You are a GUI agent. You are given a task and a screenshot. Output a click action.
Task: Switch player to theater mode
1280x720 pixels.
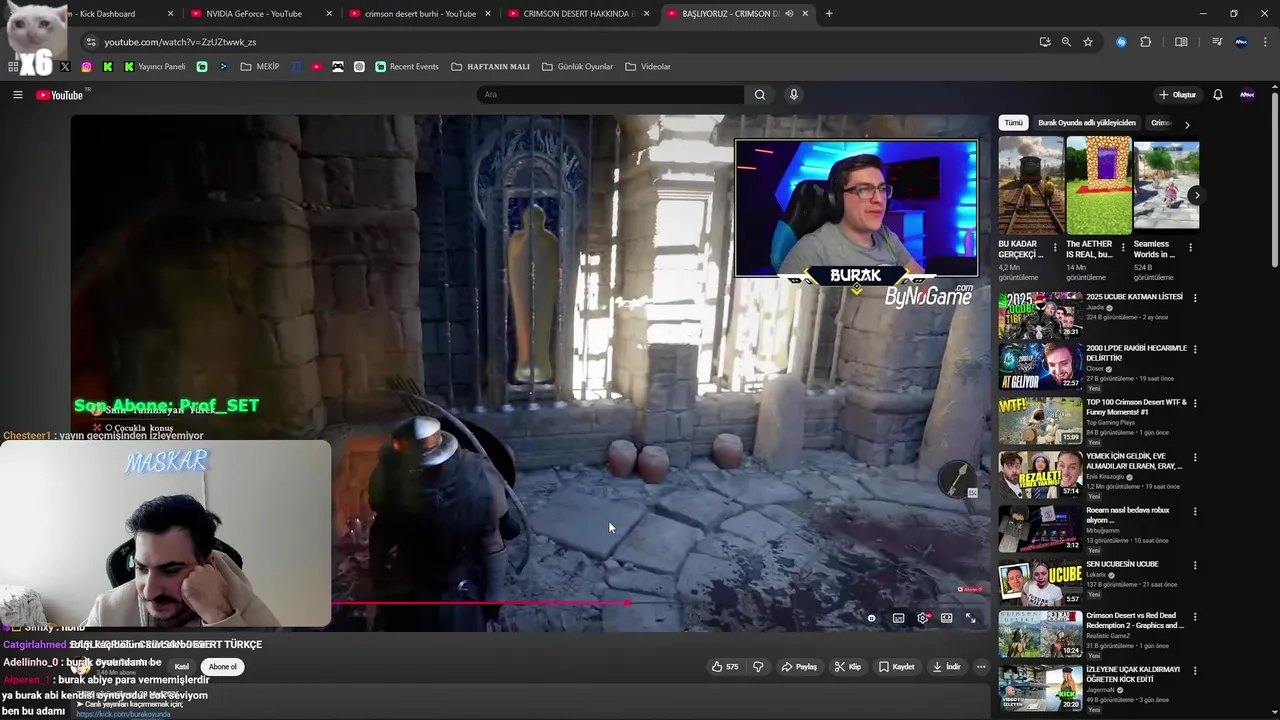point(946,618)
